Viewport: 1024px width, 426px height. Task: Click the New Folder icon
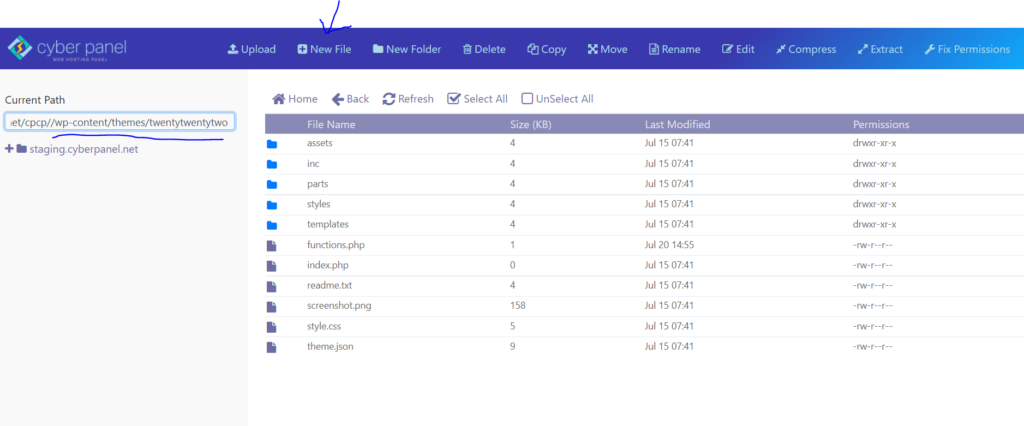click(378, 49)
